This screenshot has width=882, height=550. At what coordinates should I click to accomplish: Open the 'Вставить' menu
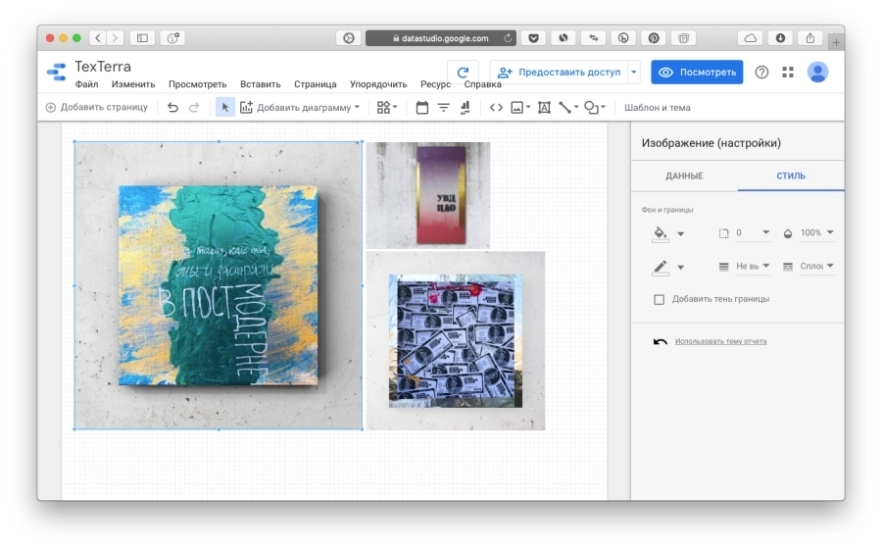pos(260,84)
